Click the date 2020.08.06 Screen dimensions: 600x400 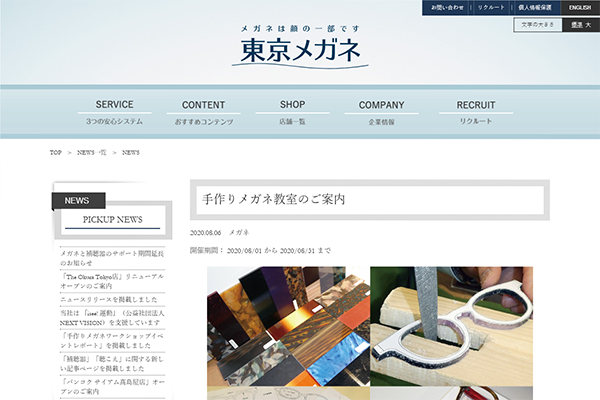click(x=205, y=233)
